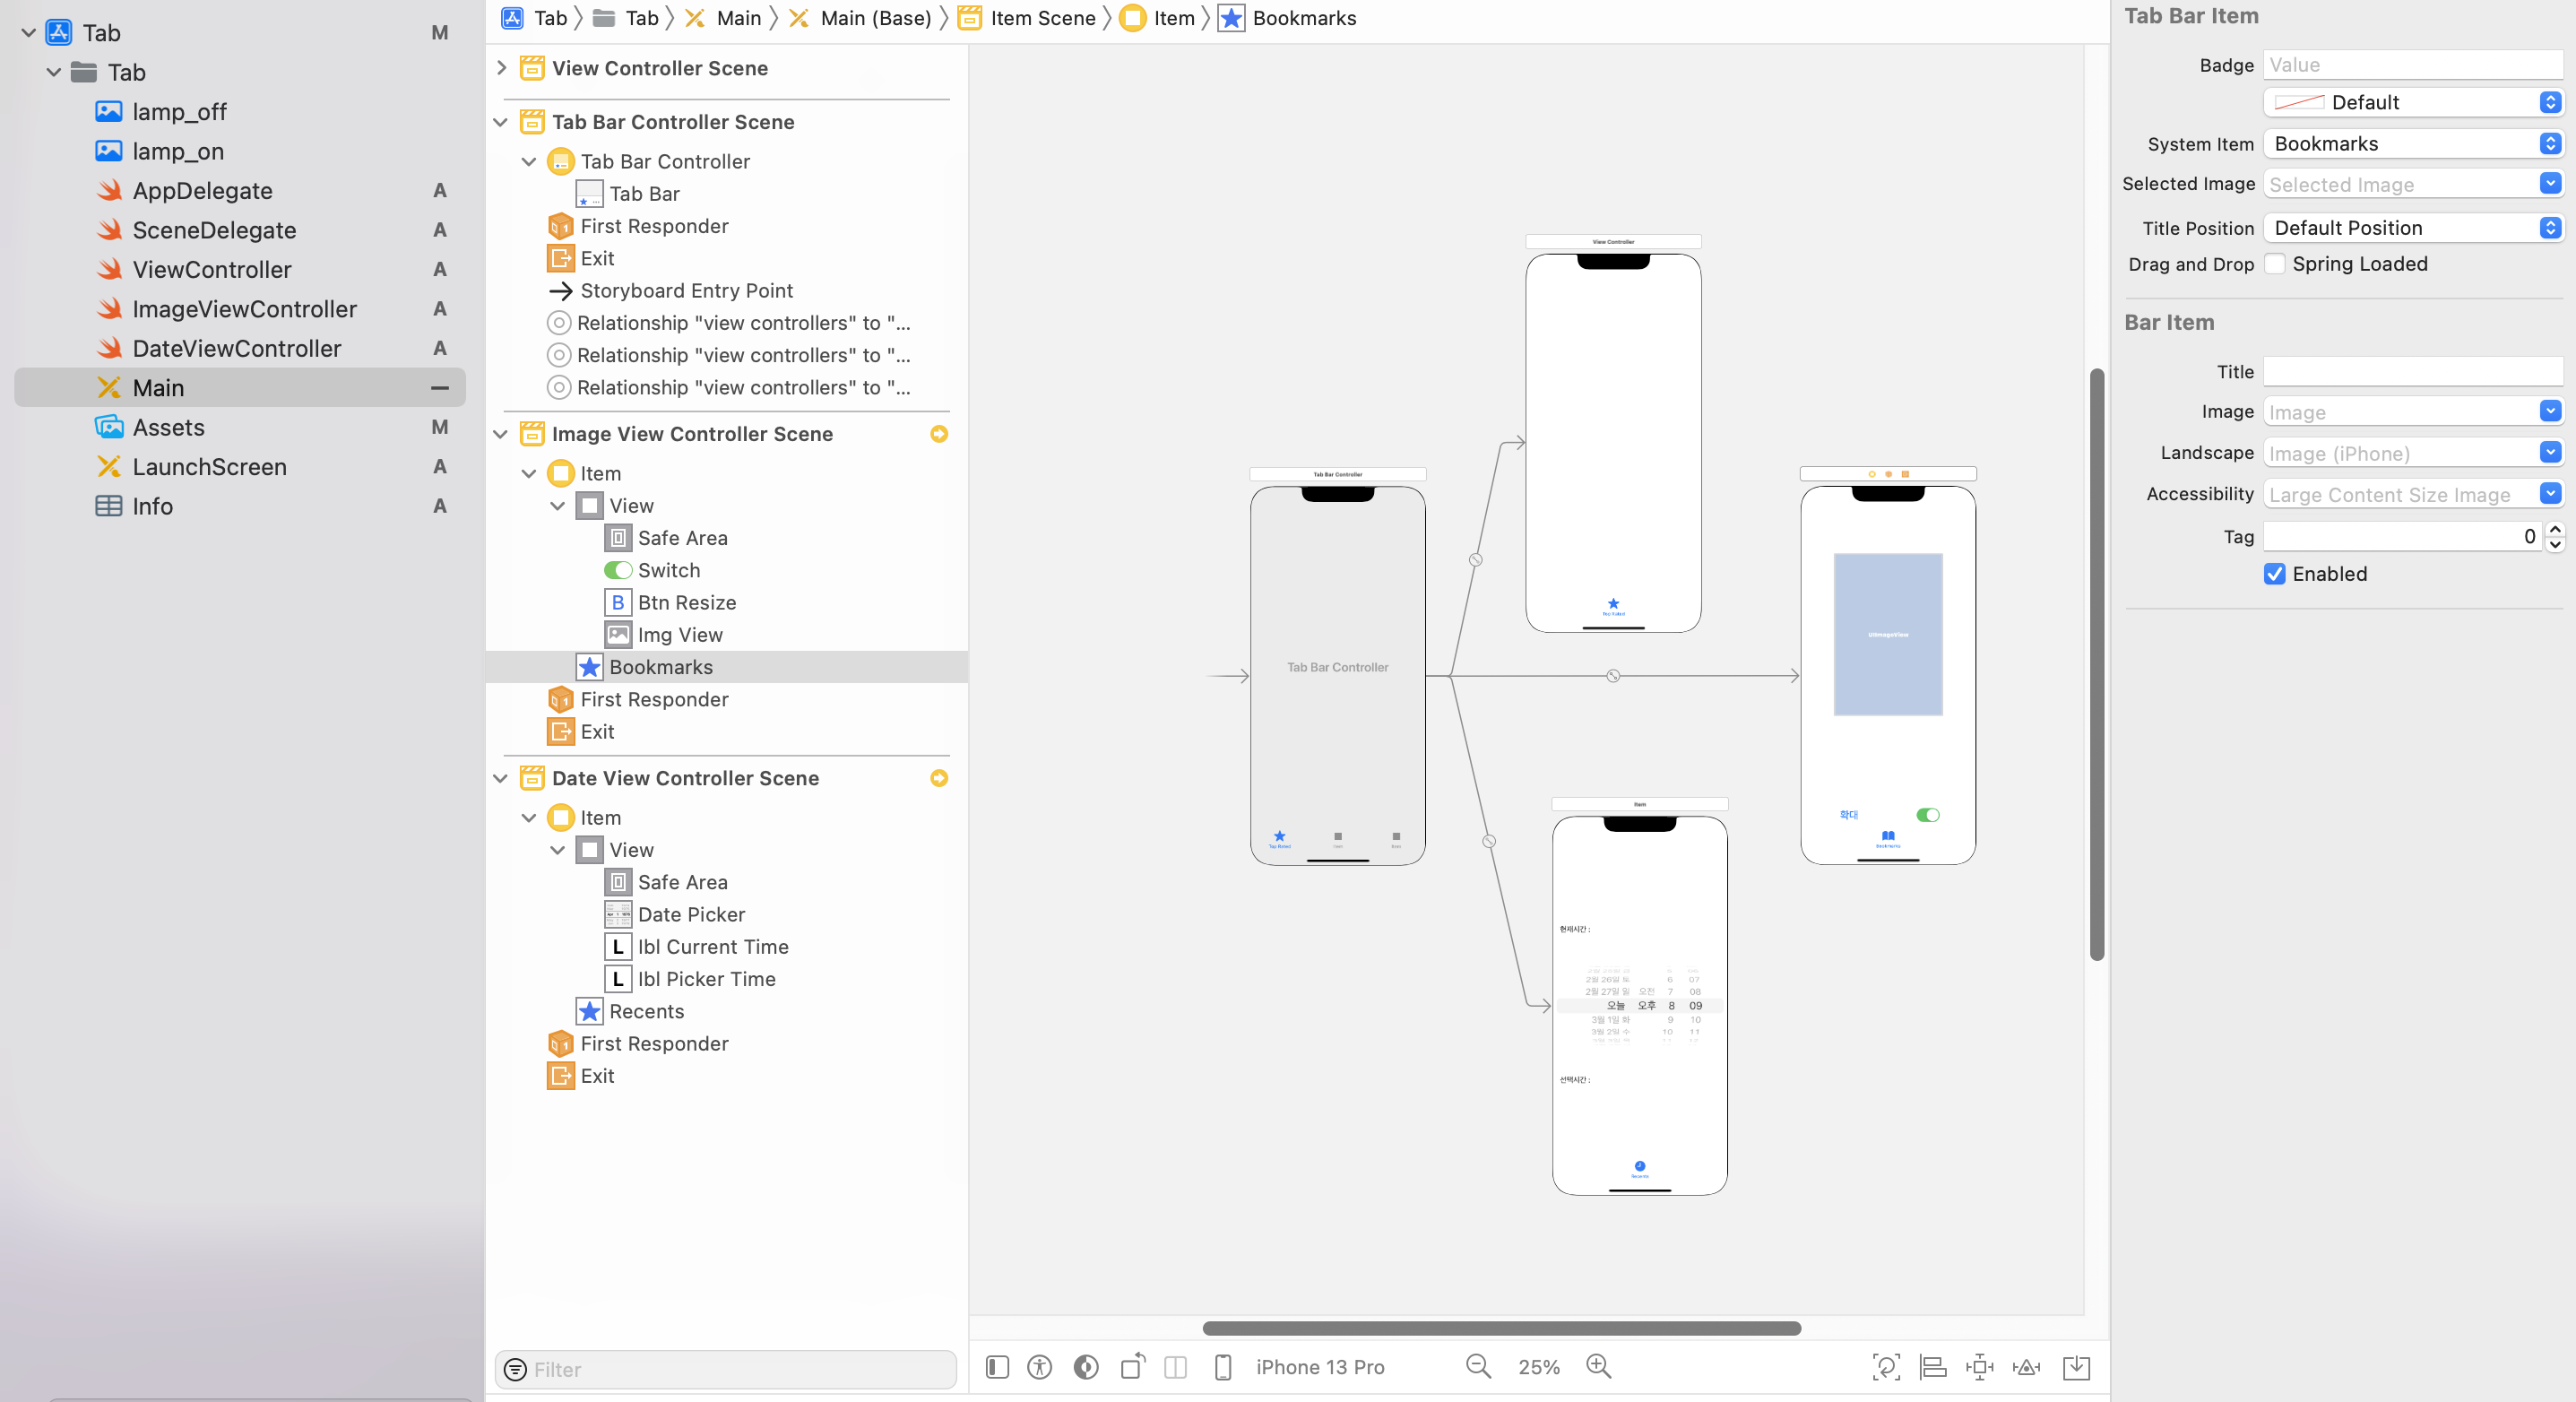Toggle document outline sidebar icon
2576x1402 pixels.
pos(996,1367)
